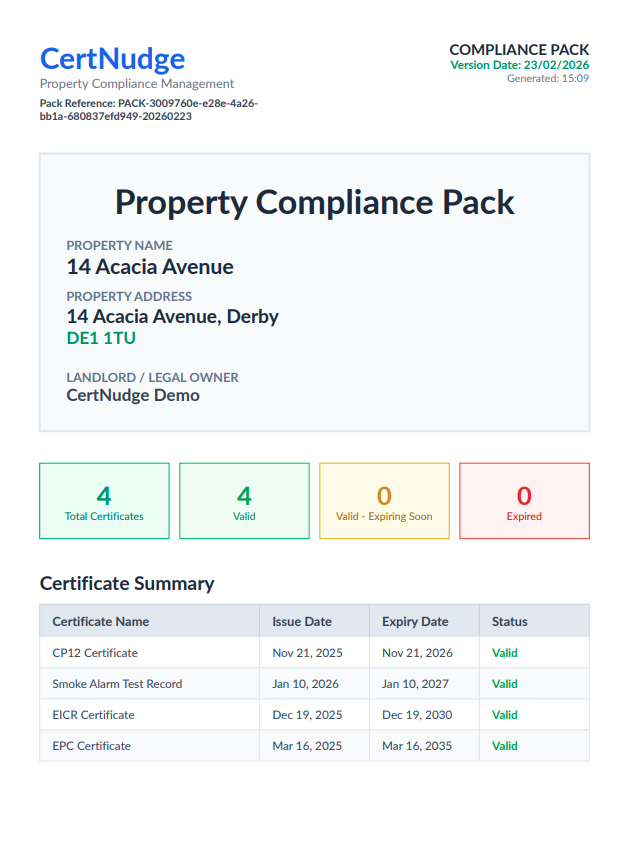
Task: Click the PROPERTY ADDRESS label
Action: tap(129, 296)
